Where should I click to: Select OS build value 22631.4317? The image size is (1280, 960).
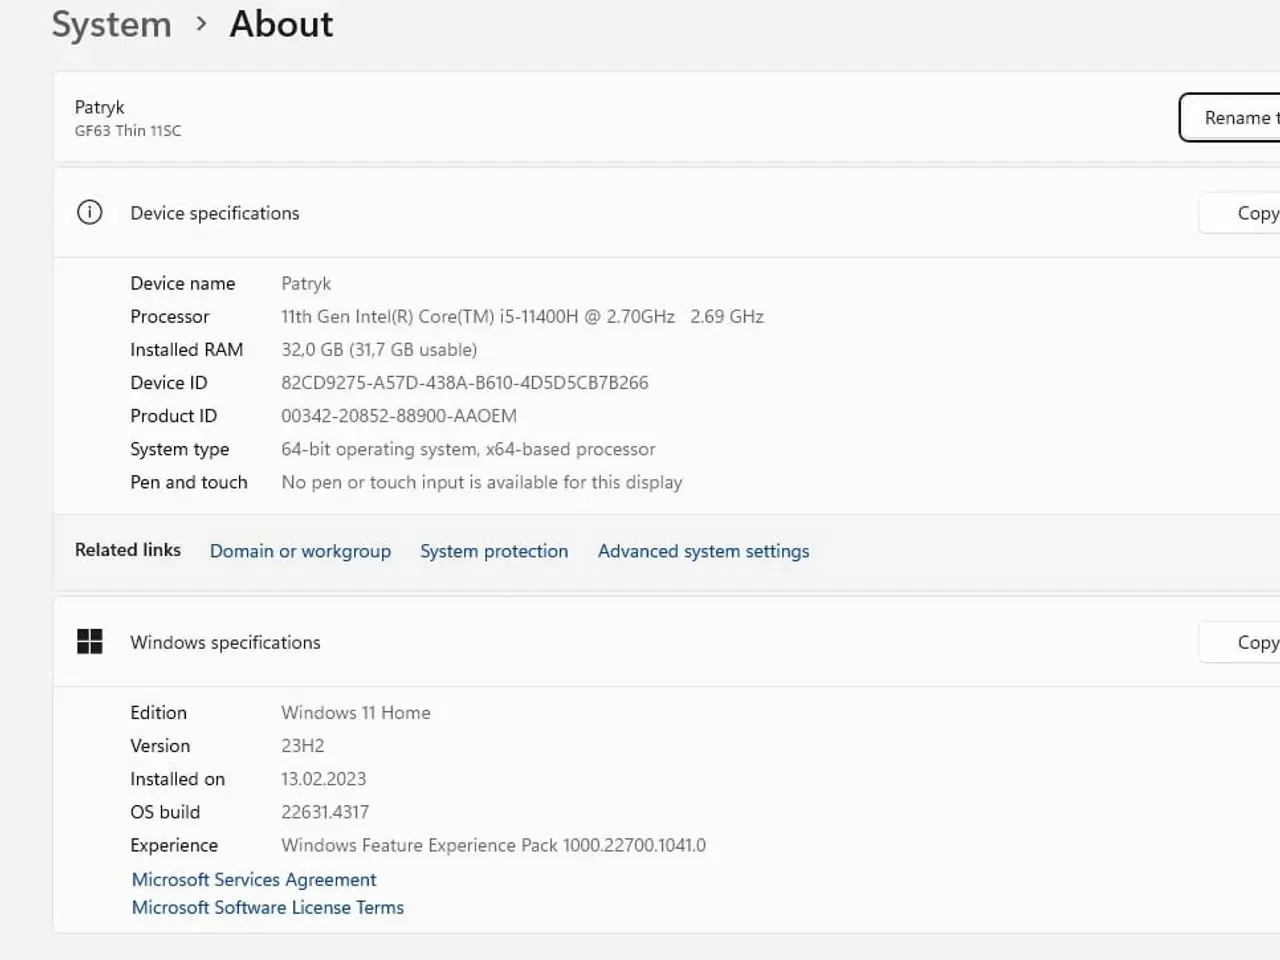(x=325, y=812)
